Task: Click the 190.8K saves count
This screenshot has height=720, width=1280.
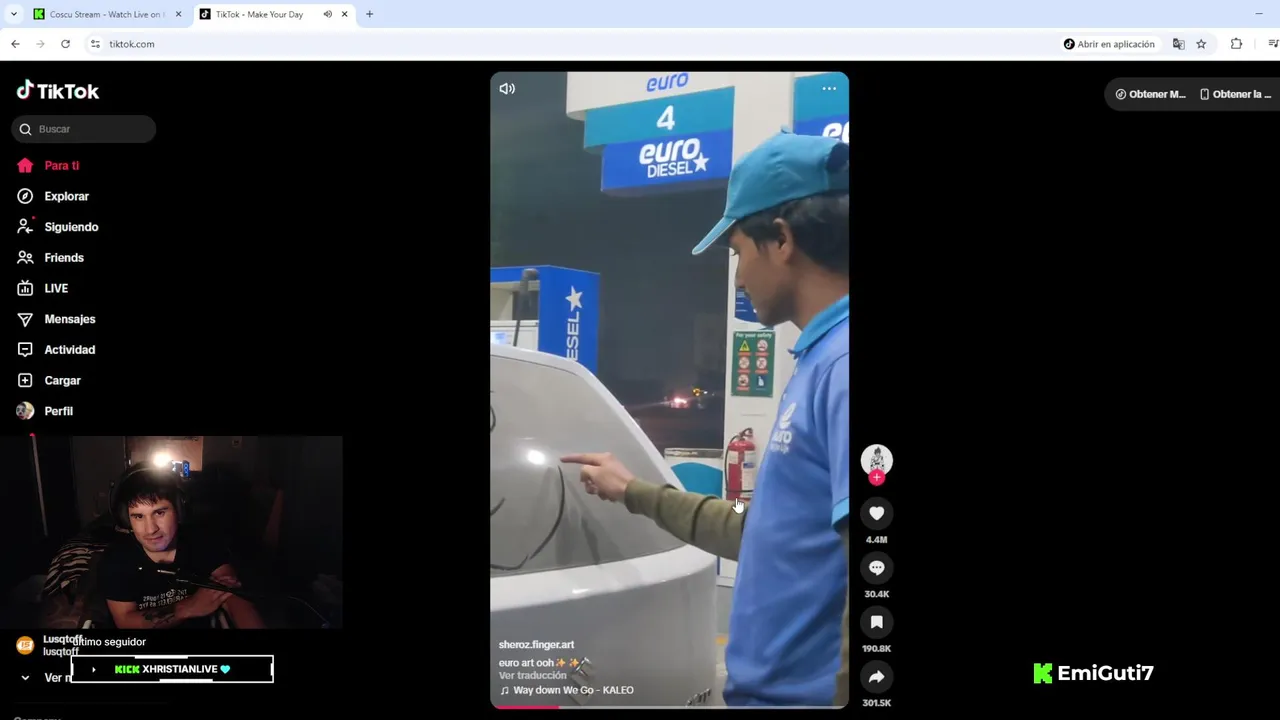Action: coord(876,649)
